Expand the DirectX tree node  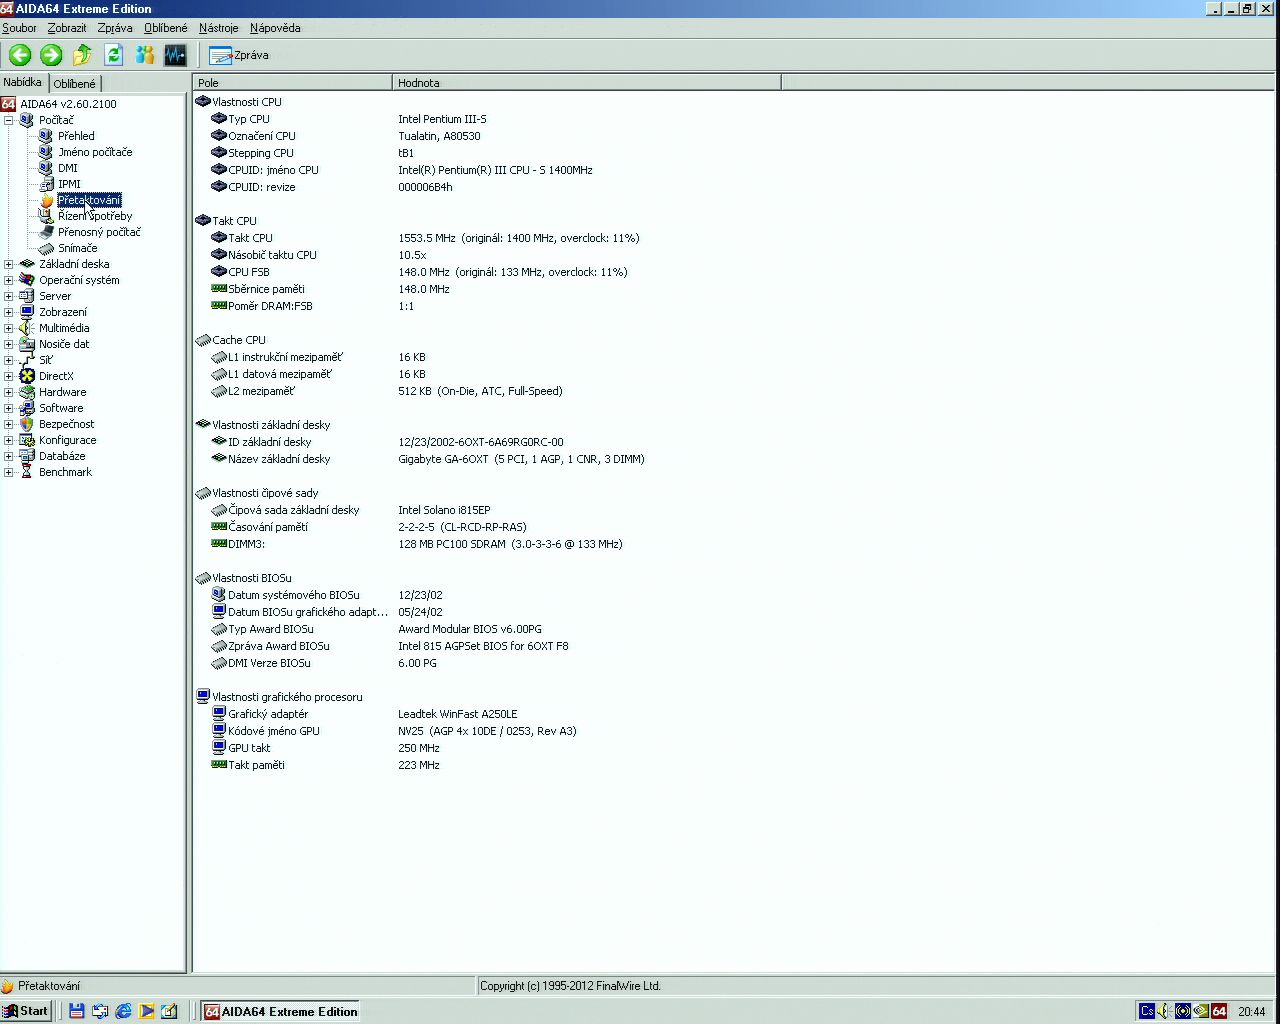click(9, 376)
